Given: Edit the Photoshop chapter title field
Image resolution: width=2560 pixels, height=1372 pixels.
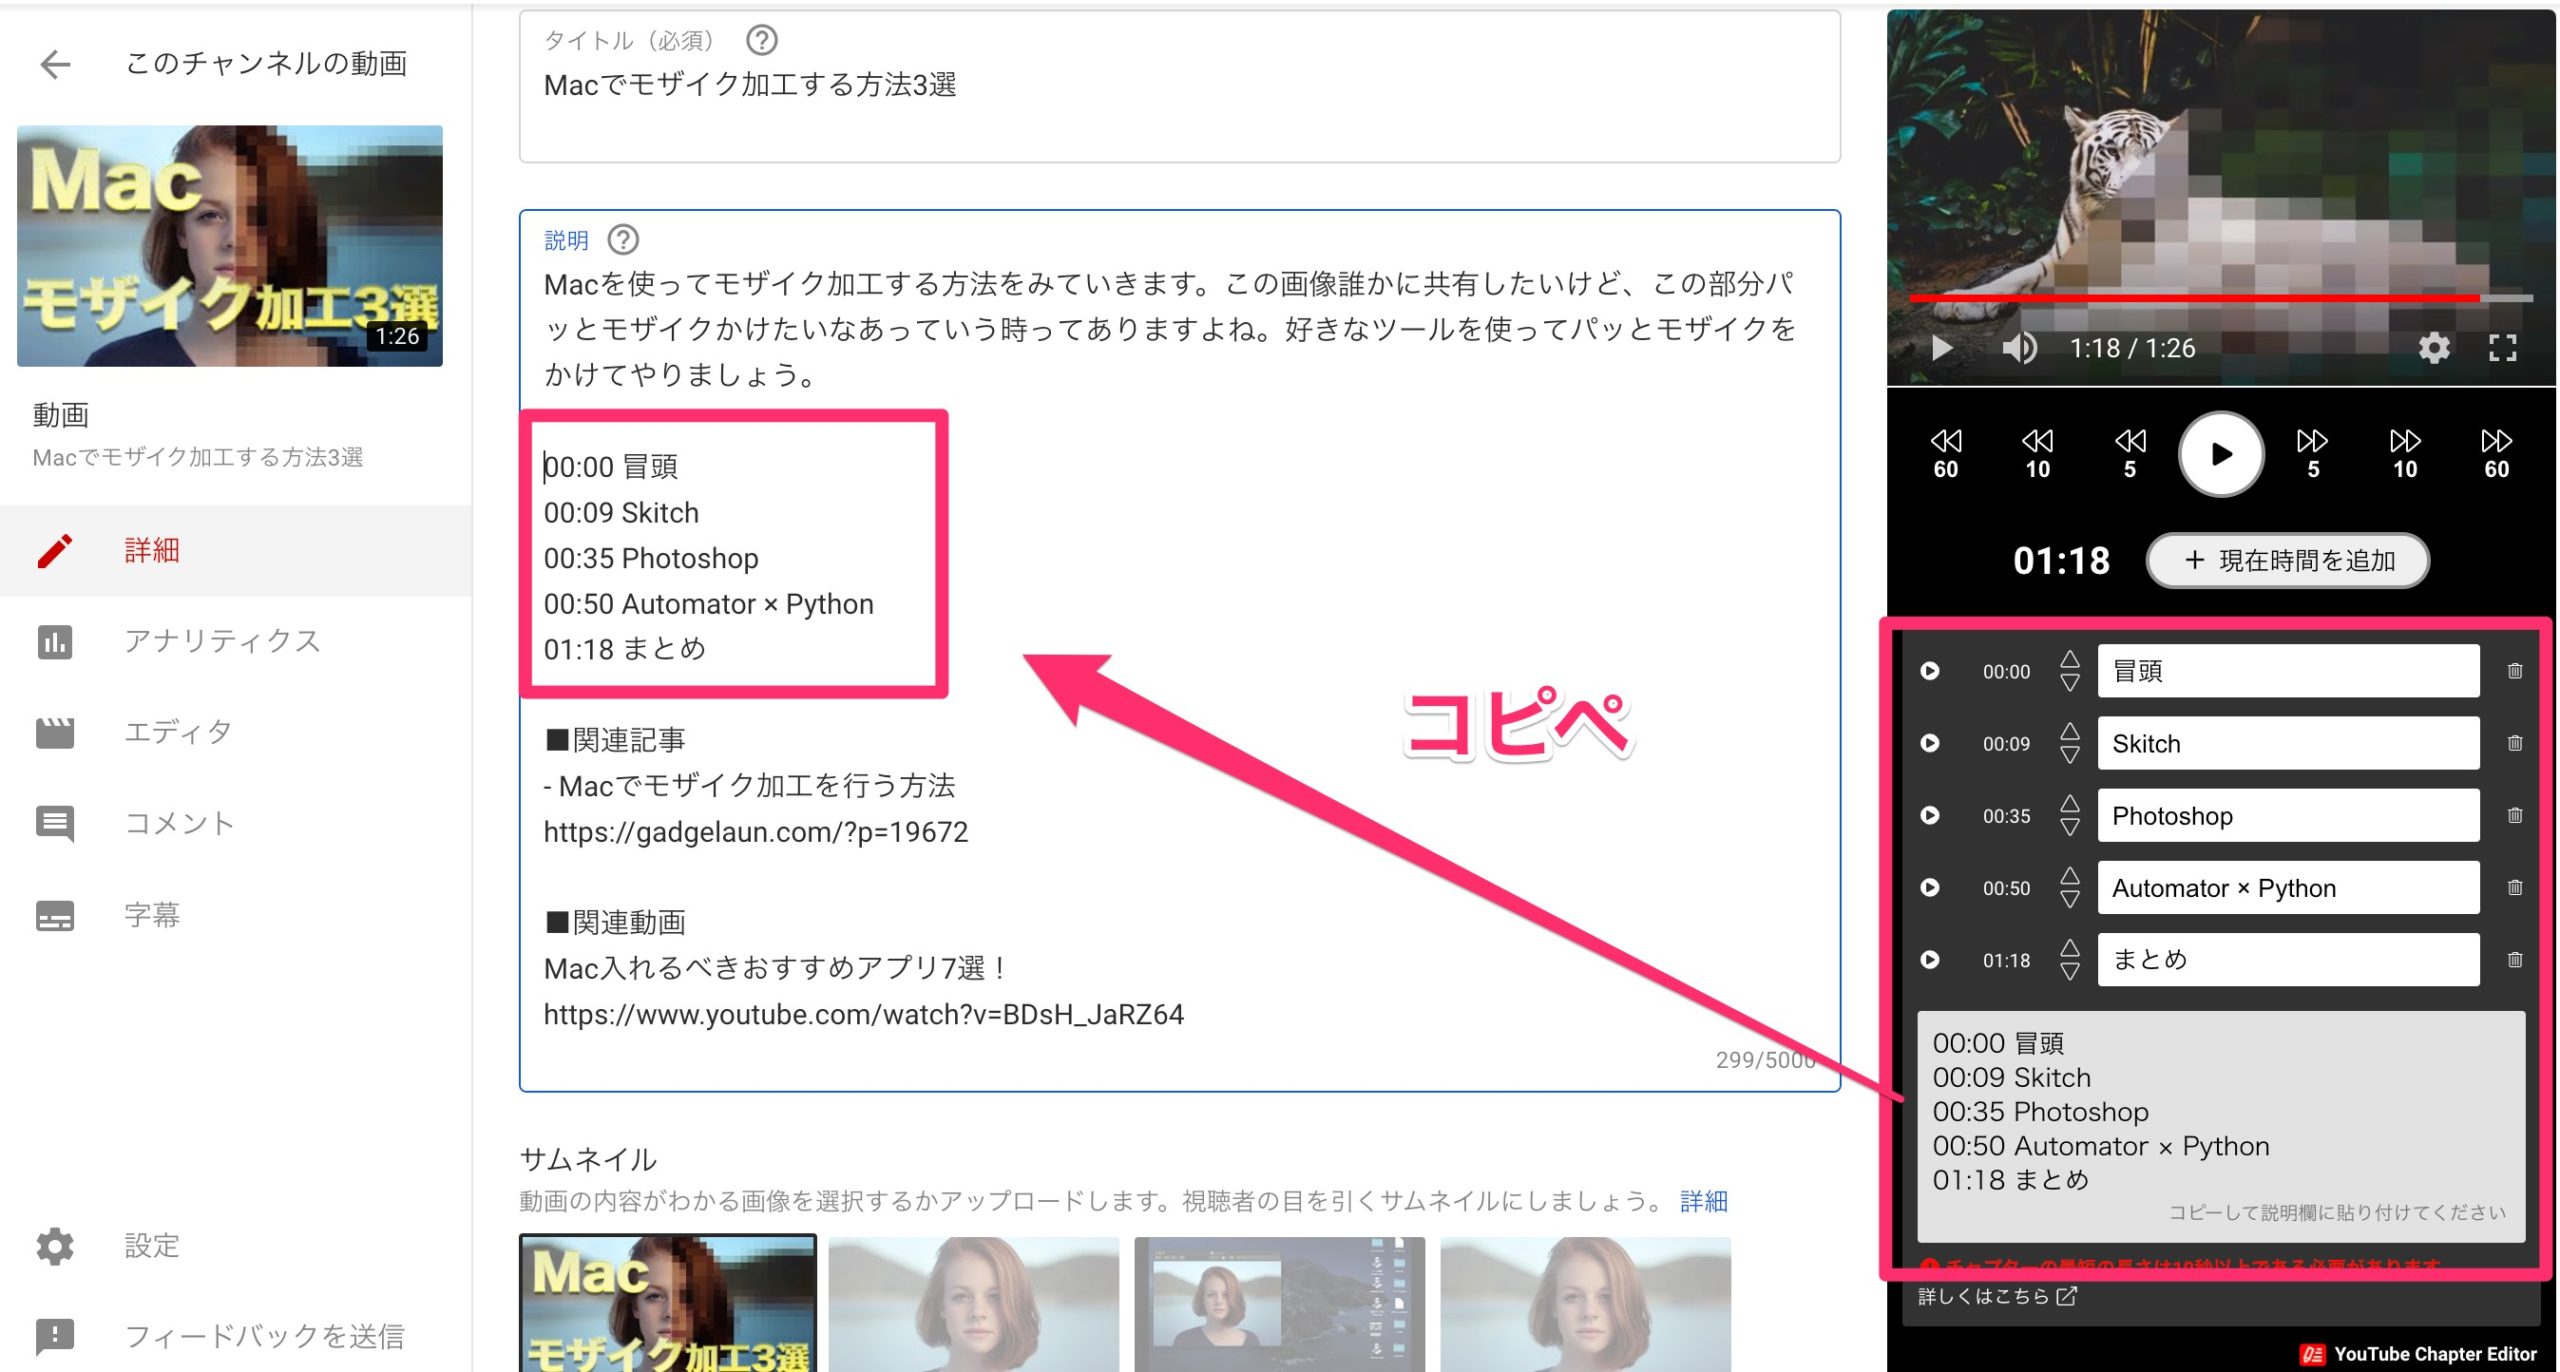Looking at the screenshot, I should coord(2288,815).
